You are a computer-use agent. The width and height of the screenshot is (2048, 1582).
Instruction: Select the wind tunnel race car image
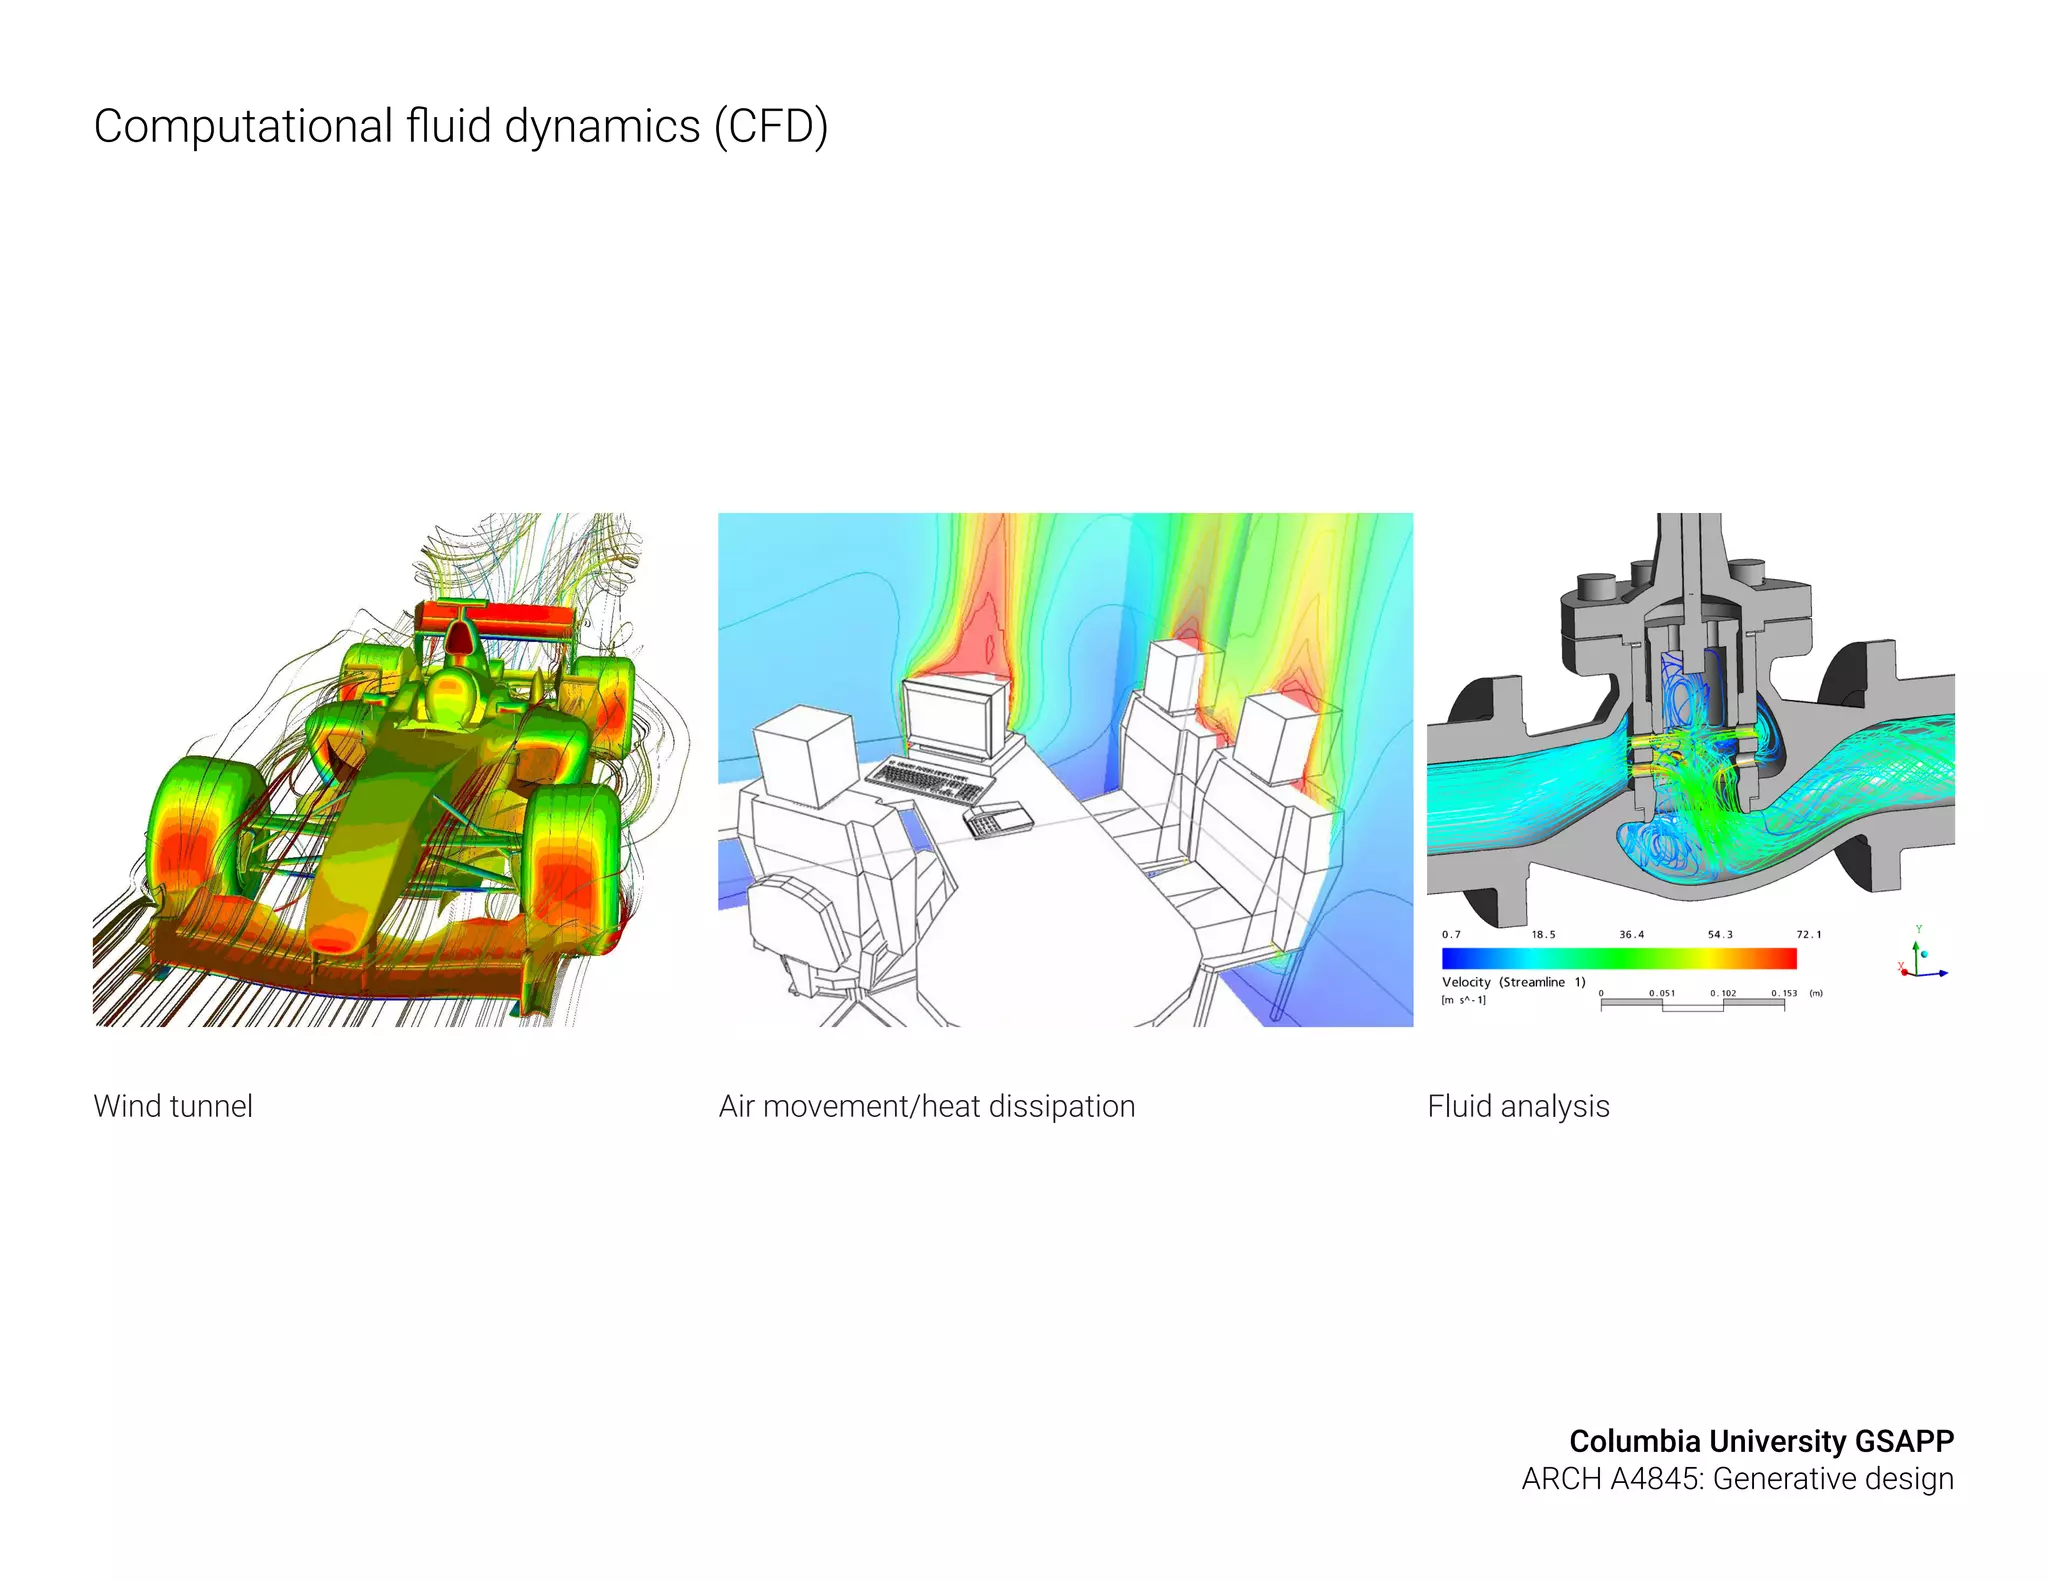[390, 770]
